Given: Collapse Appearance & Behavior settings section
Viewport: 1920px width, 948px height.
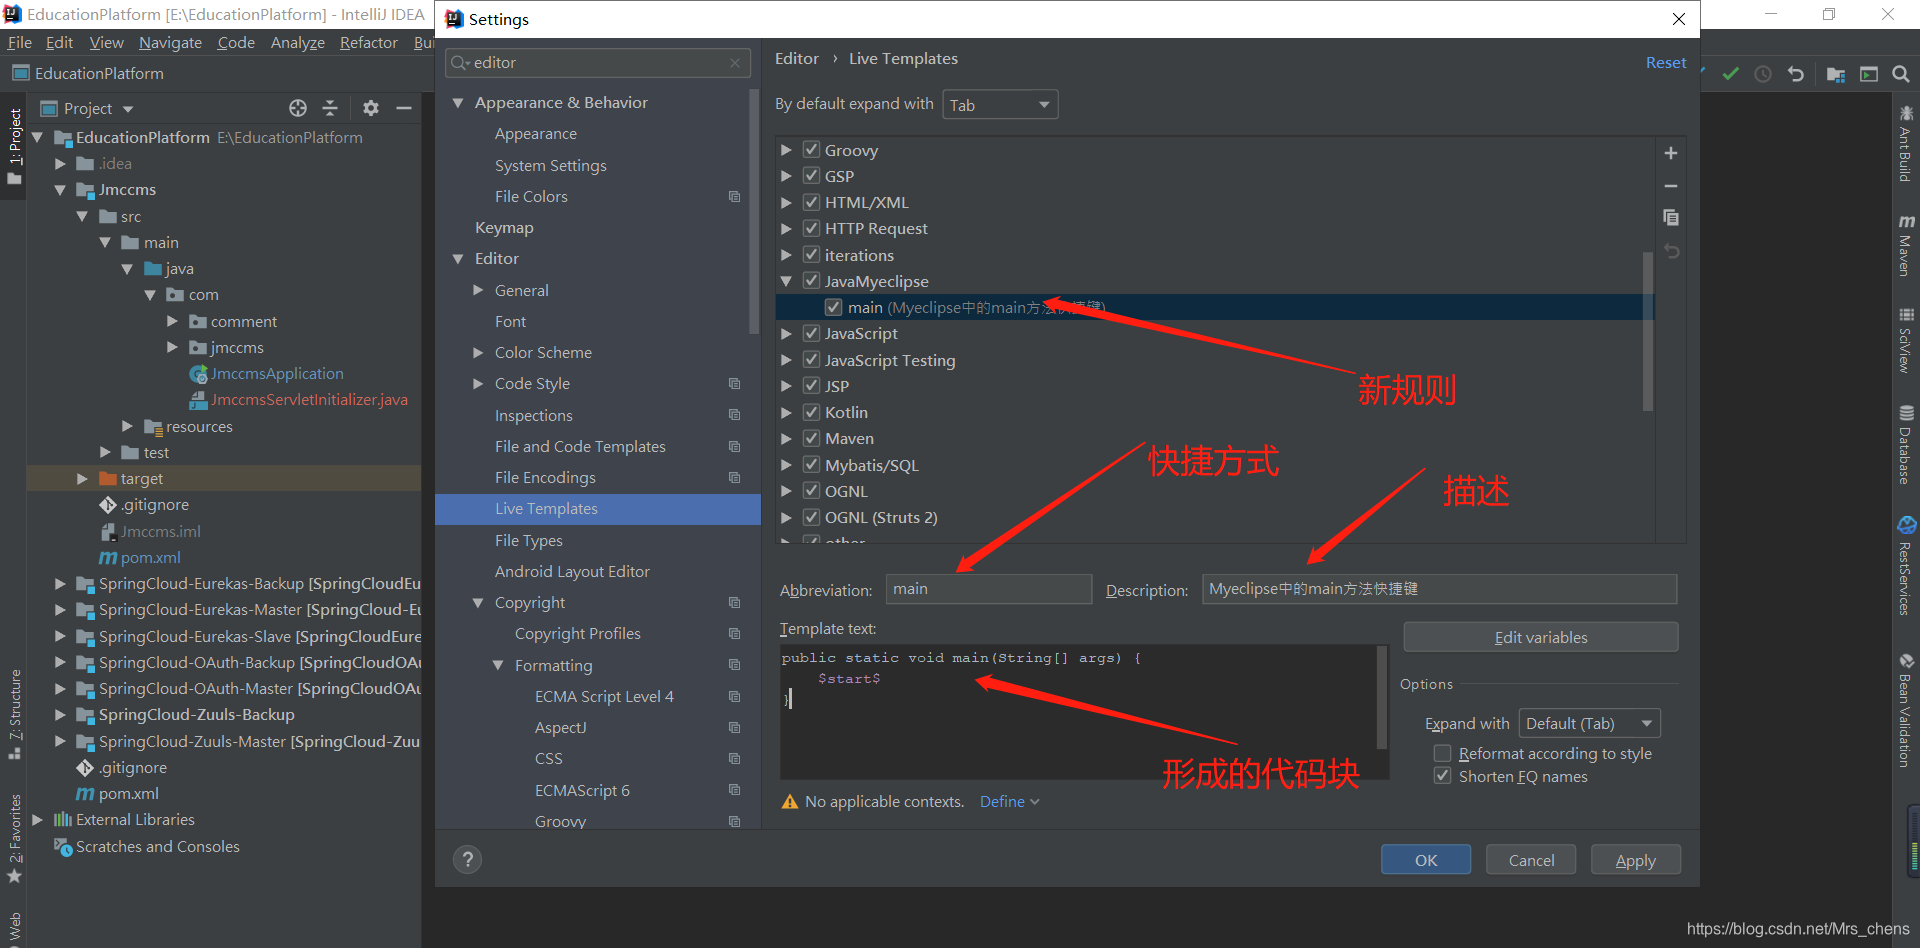Looking at the screenshot, I should 458,102.
